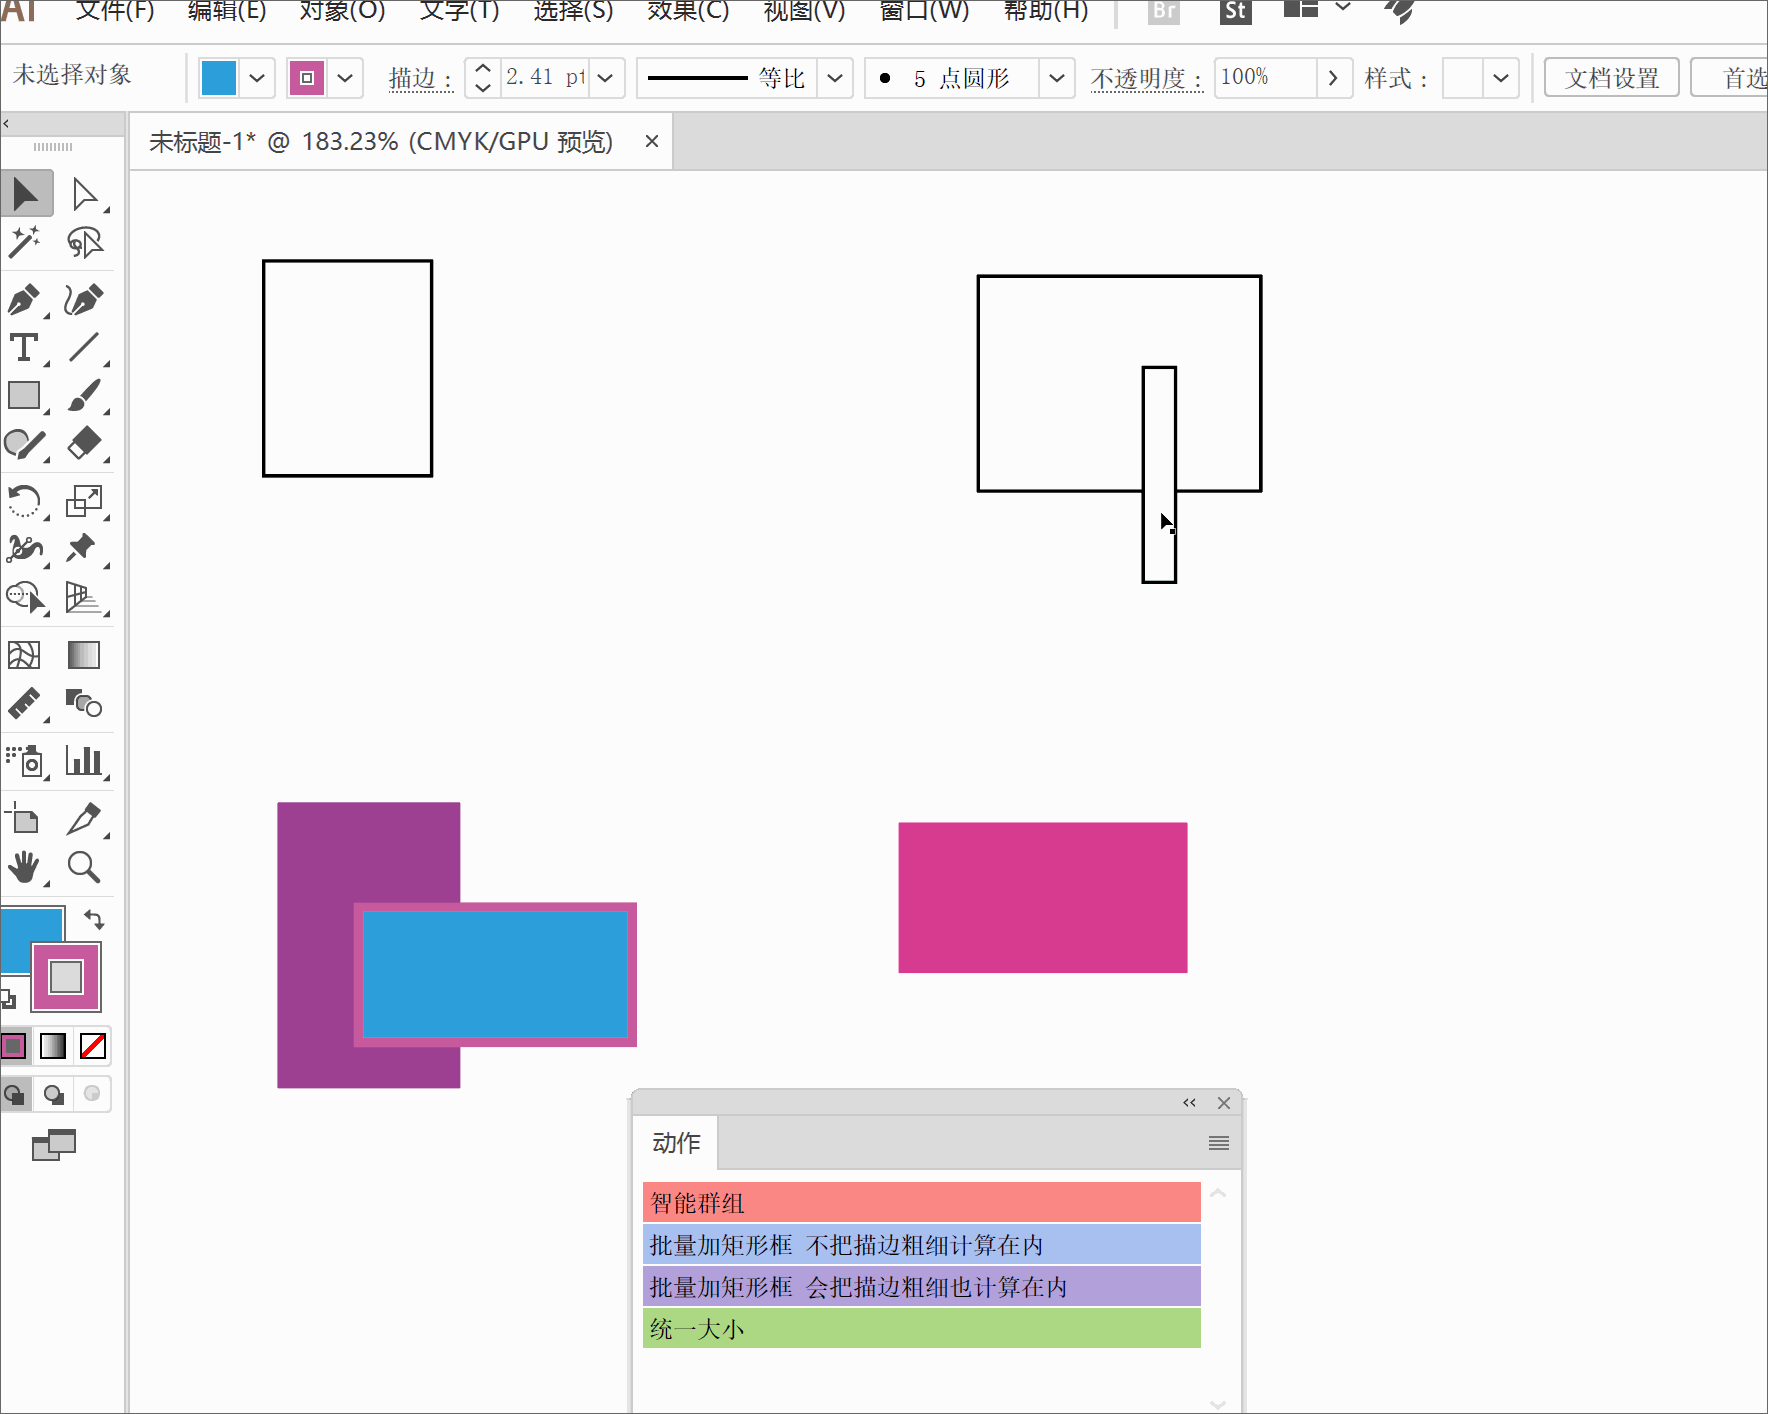Run the 智能群组 action
1768x1414 pixels.
921,1203
